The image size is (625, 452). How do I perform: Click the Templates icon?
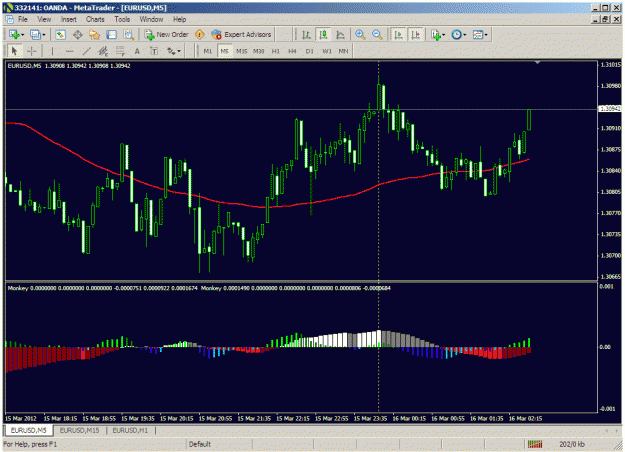(x=478, y=35)
